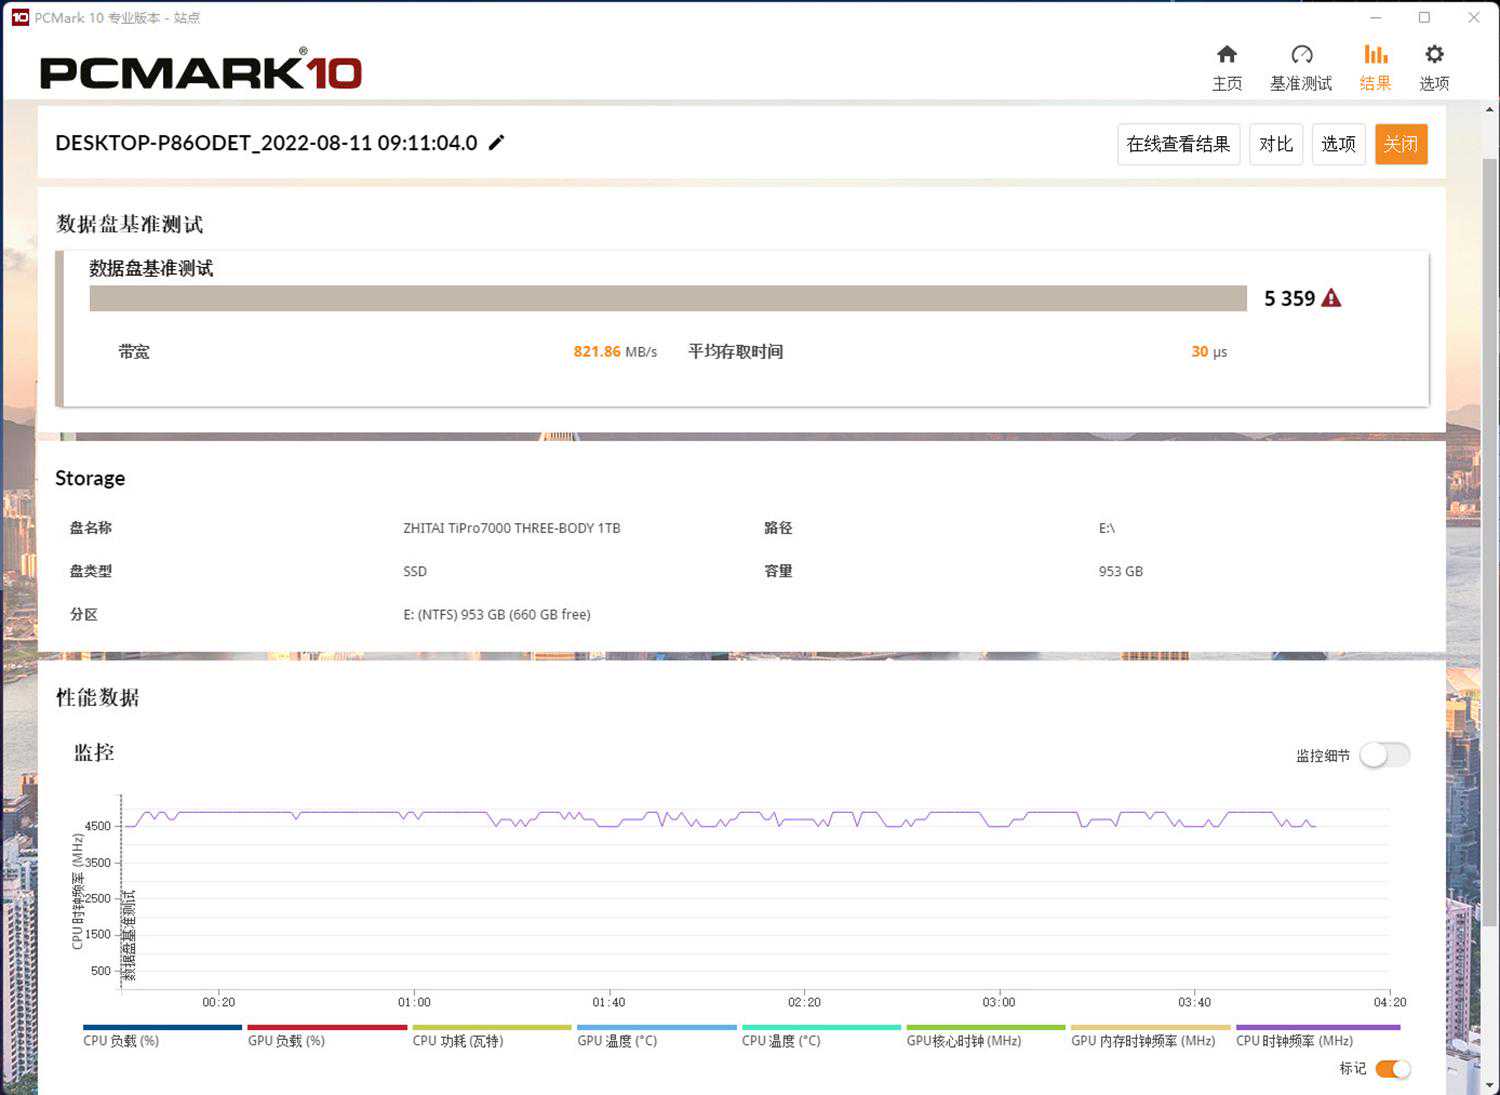Select the Results (结果) bar chart icon
This screenshot has width=1500, height=1095.
[x=1375, y=55]
